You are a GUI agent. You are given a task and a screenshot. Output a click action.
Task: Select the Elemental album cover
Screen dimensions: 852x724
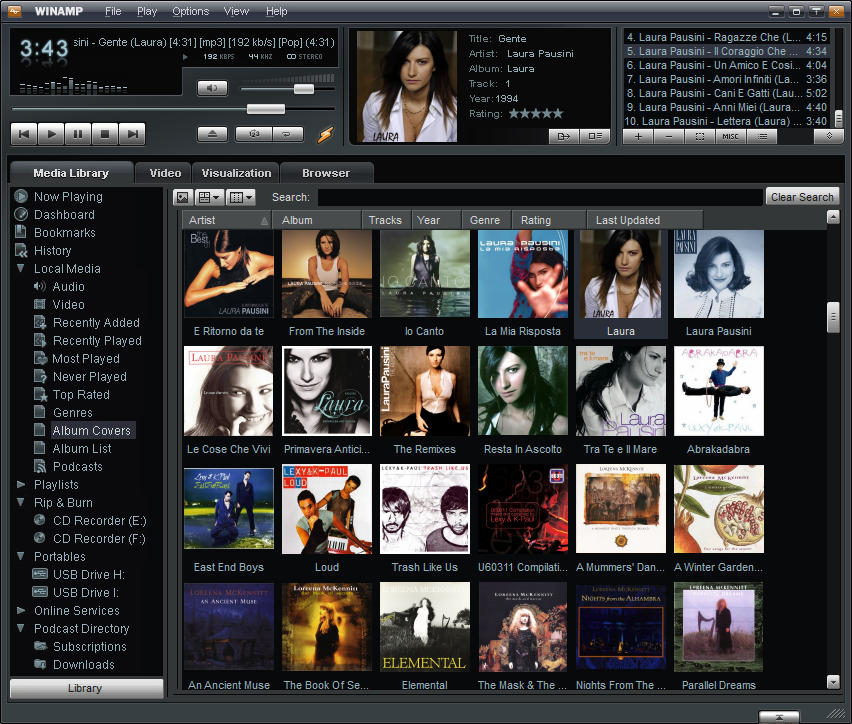coord(424,627)
